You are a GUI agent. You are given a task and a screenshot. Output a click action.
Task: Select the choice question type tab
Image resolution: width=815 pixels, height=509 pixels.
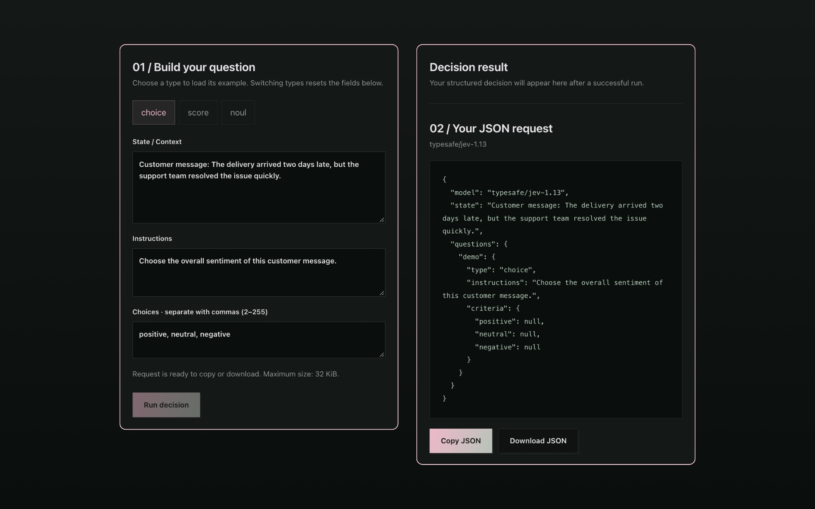(153, 112)
